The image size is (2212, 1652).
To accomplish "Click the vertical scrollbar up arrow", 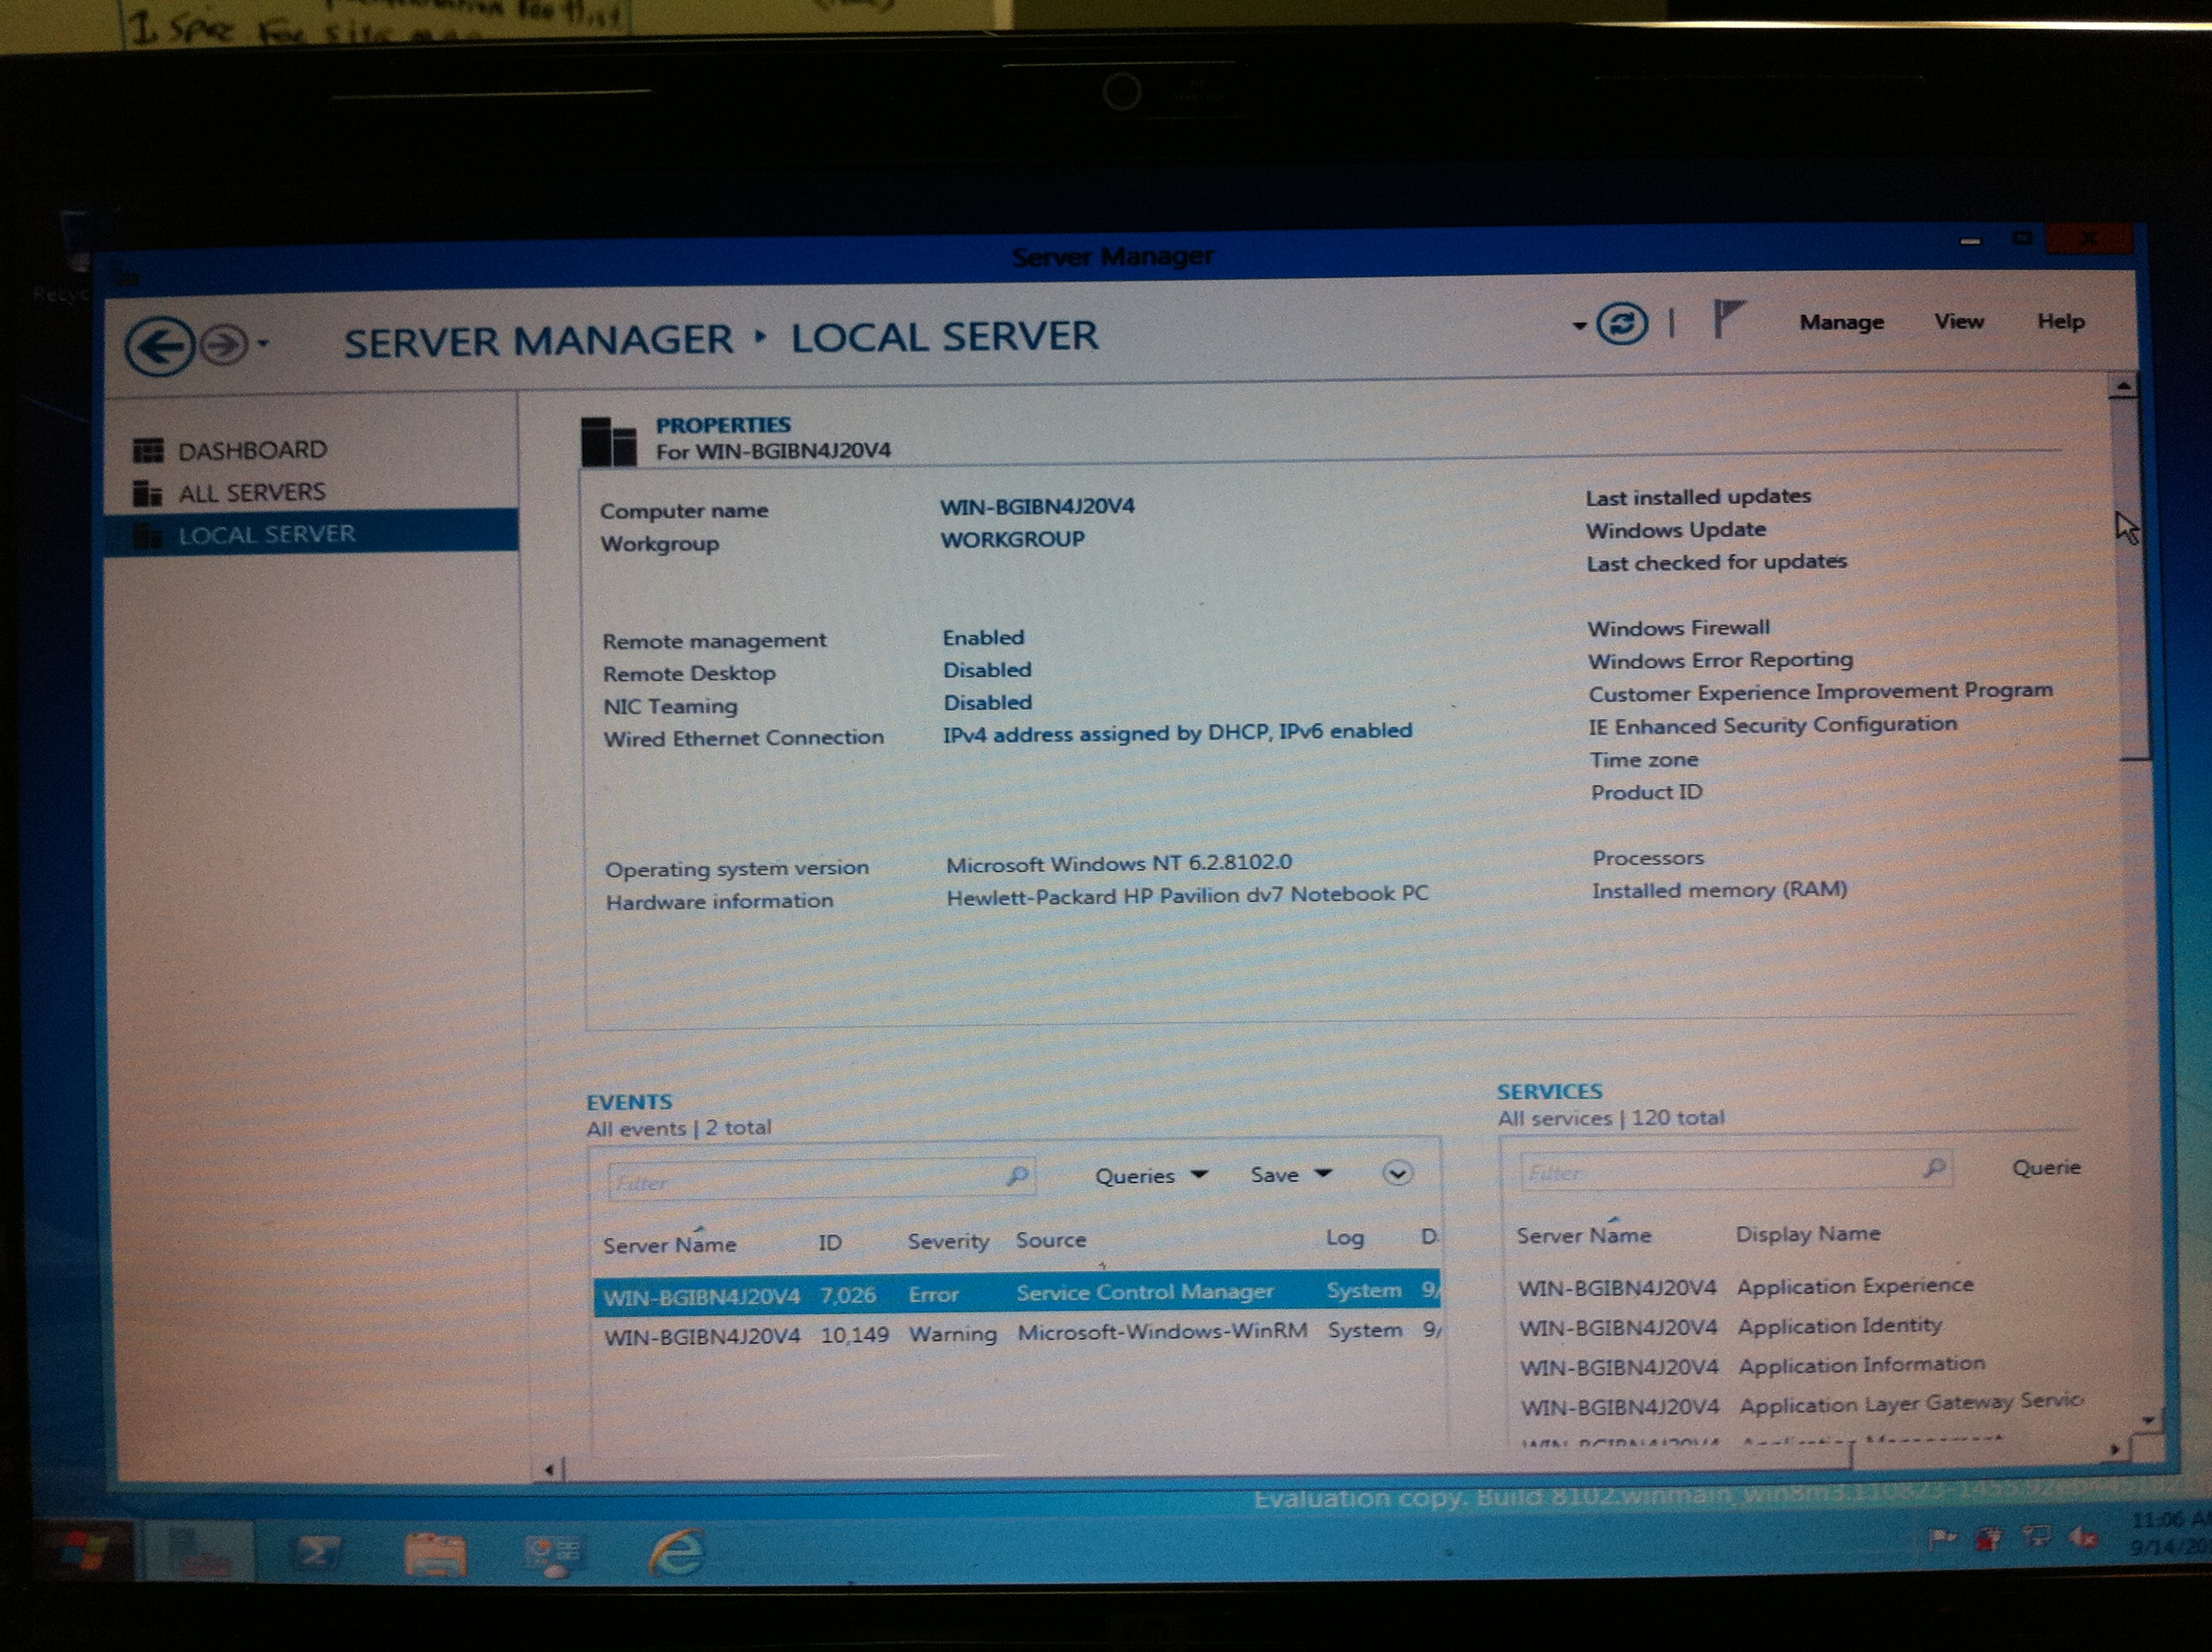I will click(2123, 385).
